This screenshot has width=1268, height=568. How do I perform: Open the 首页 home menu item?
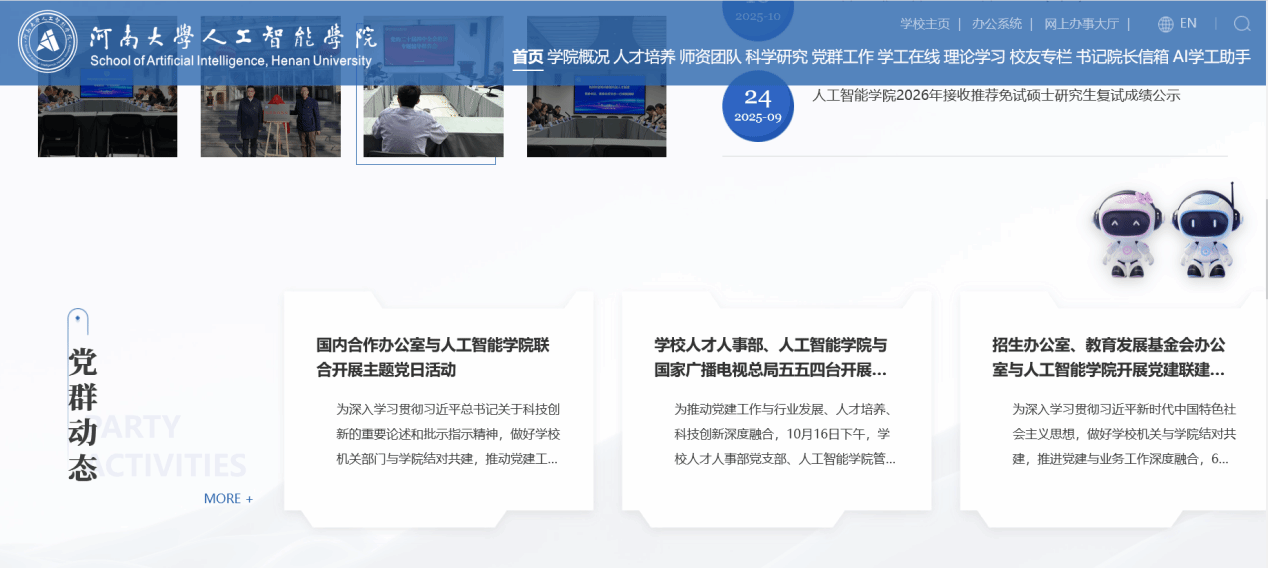click(x=527, y=57)
